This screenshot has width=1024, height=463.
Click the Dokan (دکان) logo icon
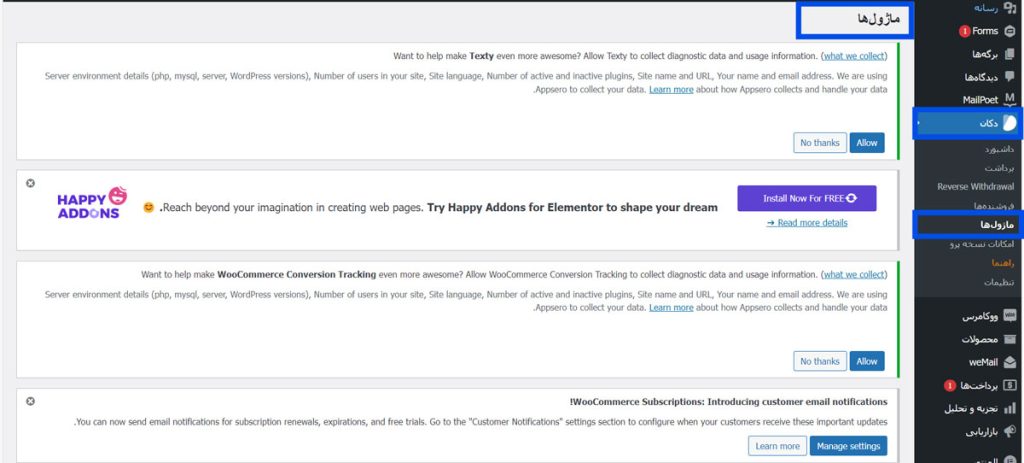(1009, 123)
